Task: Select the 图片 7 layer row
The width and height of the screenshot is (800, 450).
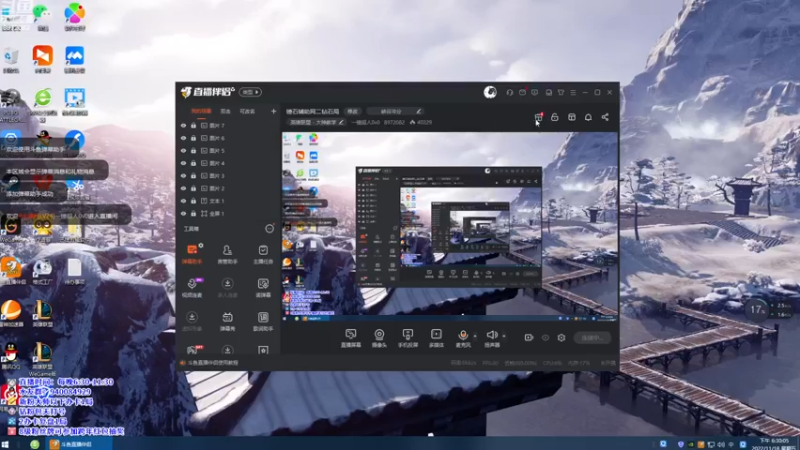Action: click(x=228, y=126)
